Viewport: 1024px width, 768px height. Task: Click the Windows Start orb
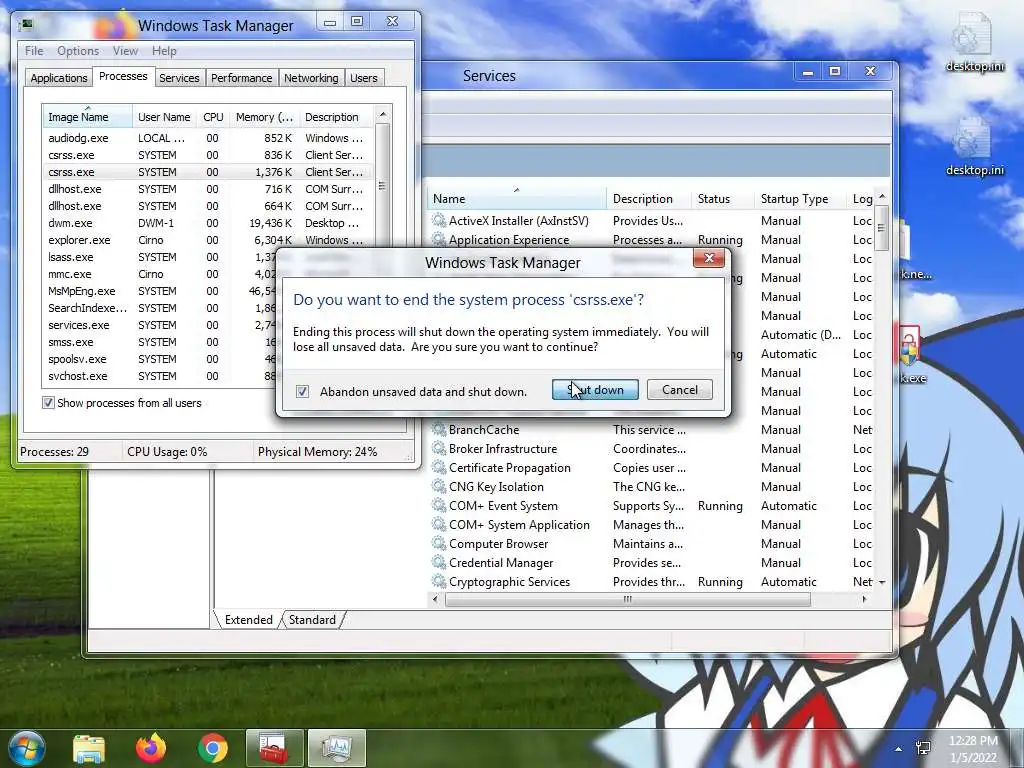click(25, 748)
